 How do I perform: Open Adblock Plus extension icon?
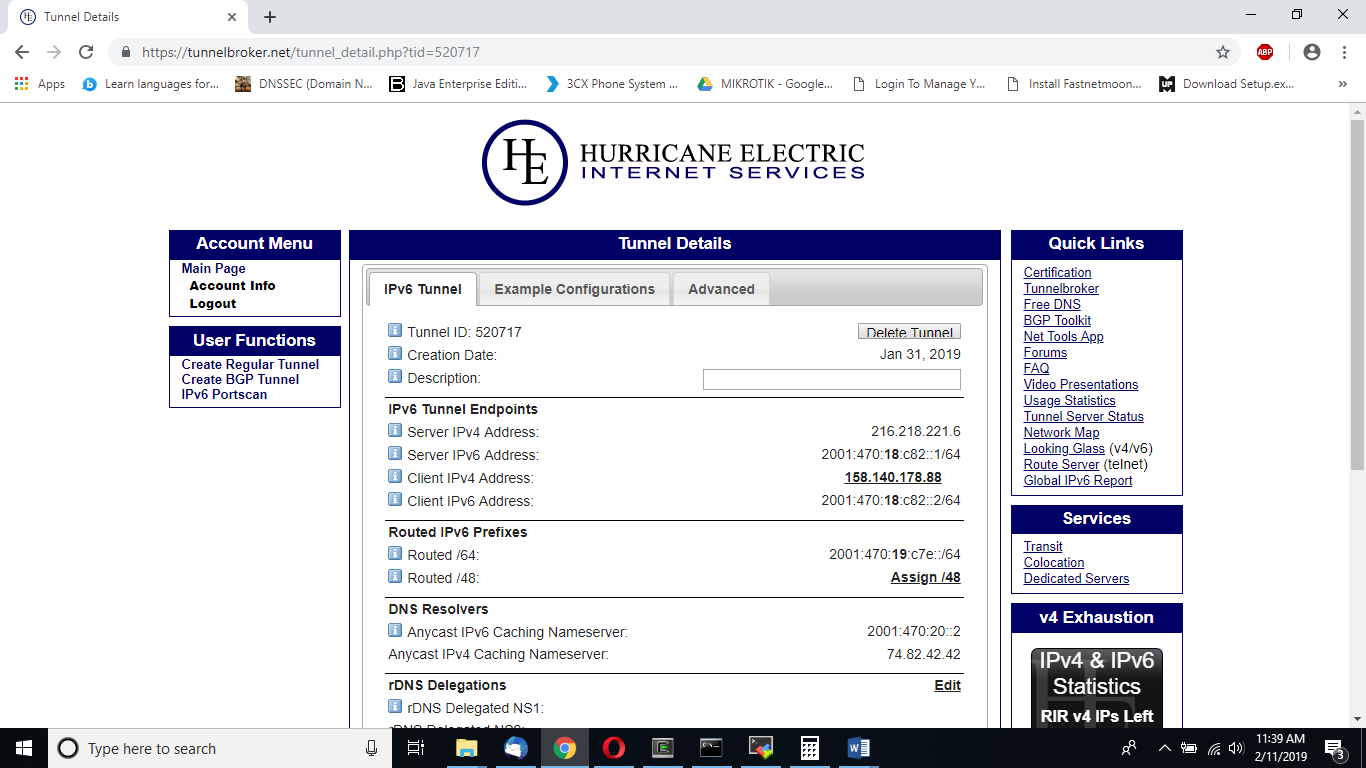(1265, 52)
